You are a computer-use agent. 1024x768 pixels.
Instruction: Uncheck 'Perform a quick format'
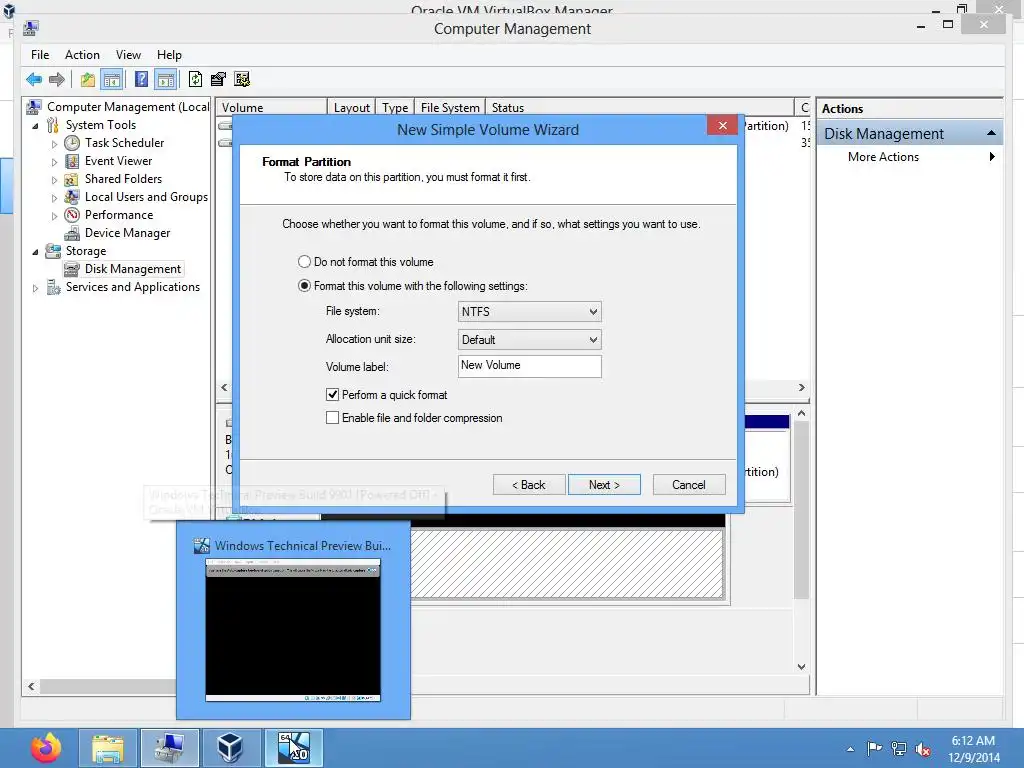click(x=332, y=394)
